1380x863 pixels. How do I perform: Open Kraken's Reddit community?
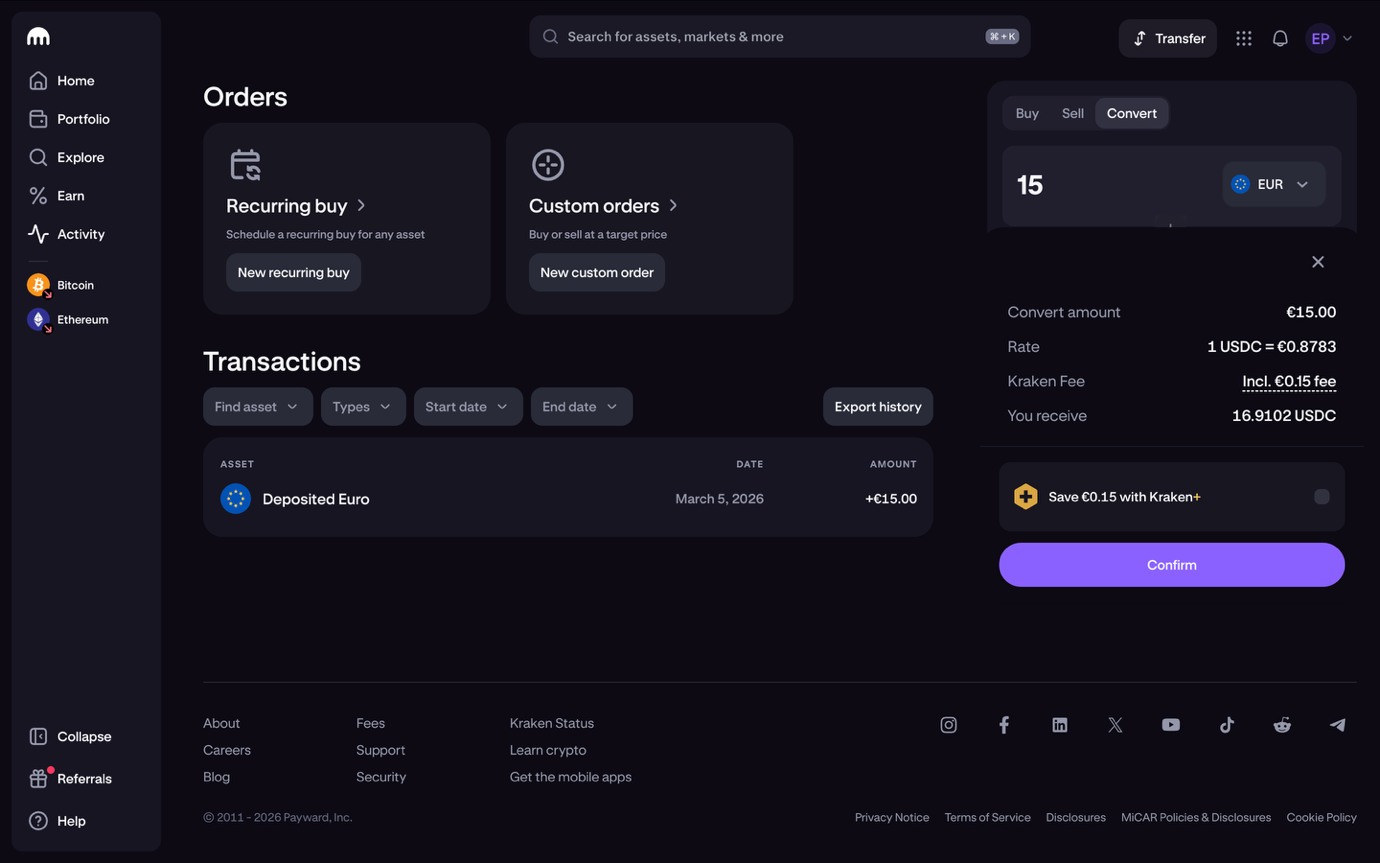tap(1282, 725)
